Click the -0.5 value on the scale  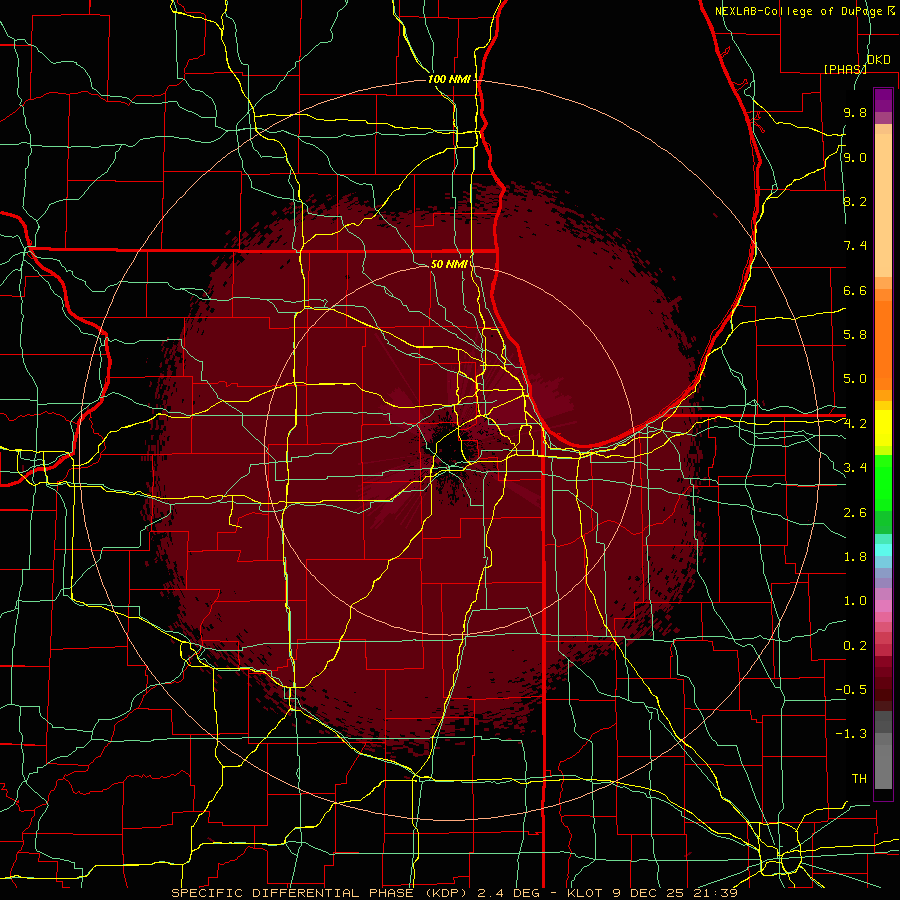click(851, 690)
